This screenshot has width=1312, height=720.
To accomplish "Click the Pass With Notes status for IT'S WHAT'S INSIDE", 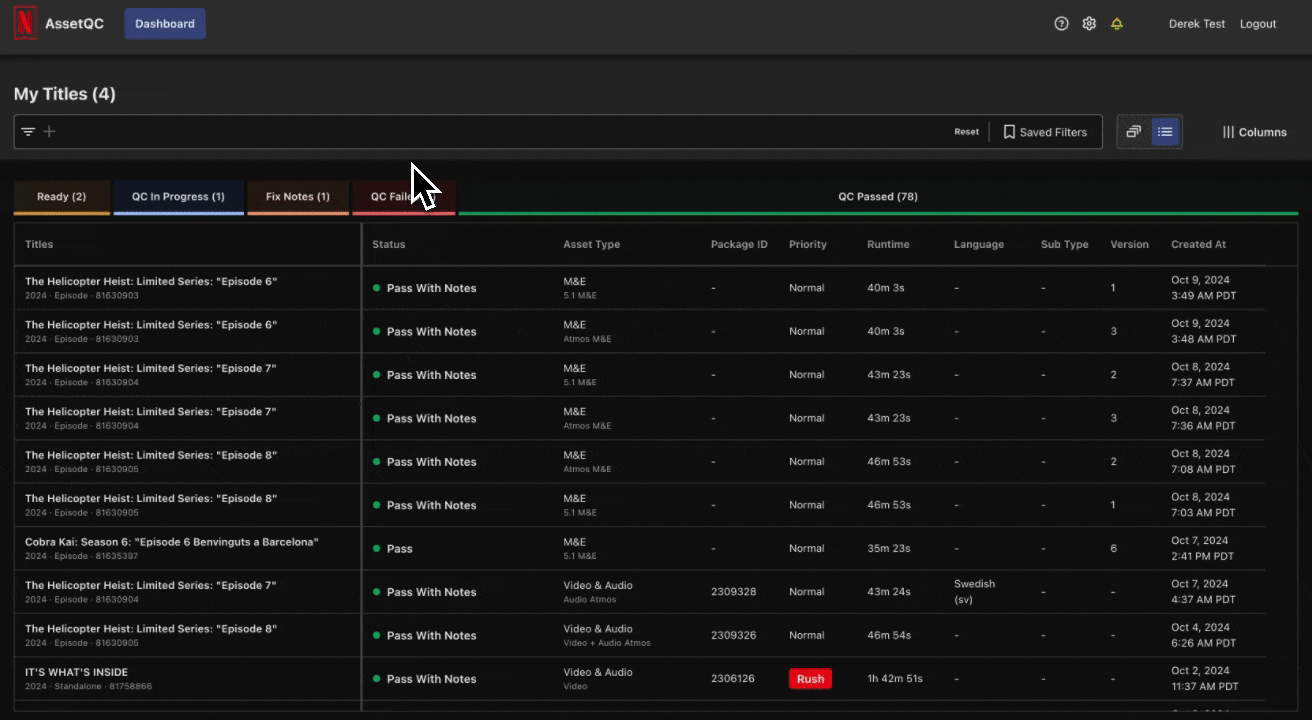I will [x=425, y=679].
